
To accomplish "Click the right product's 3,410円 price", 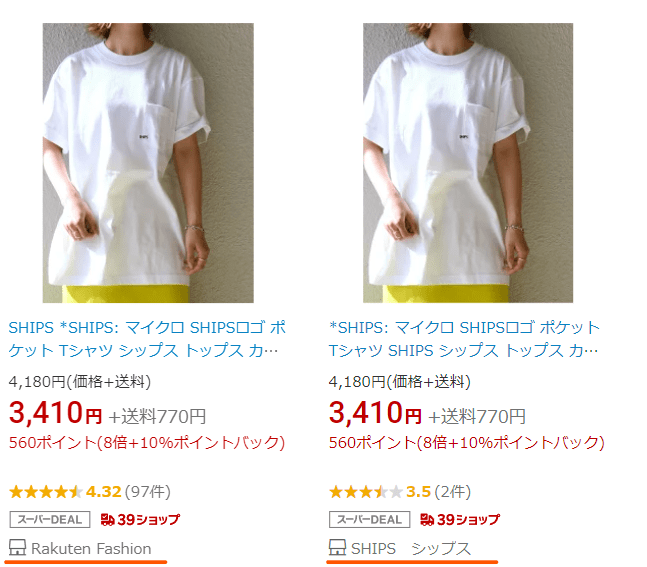I will click(375, 413).
